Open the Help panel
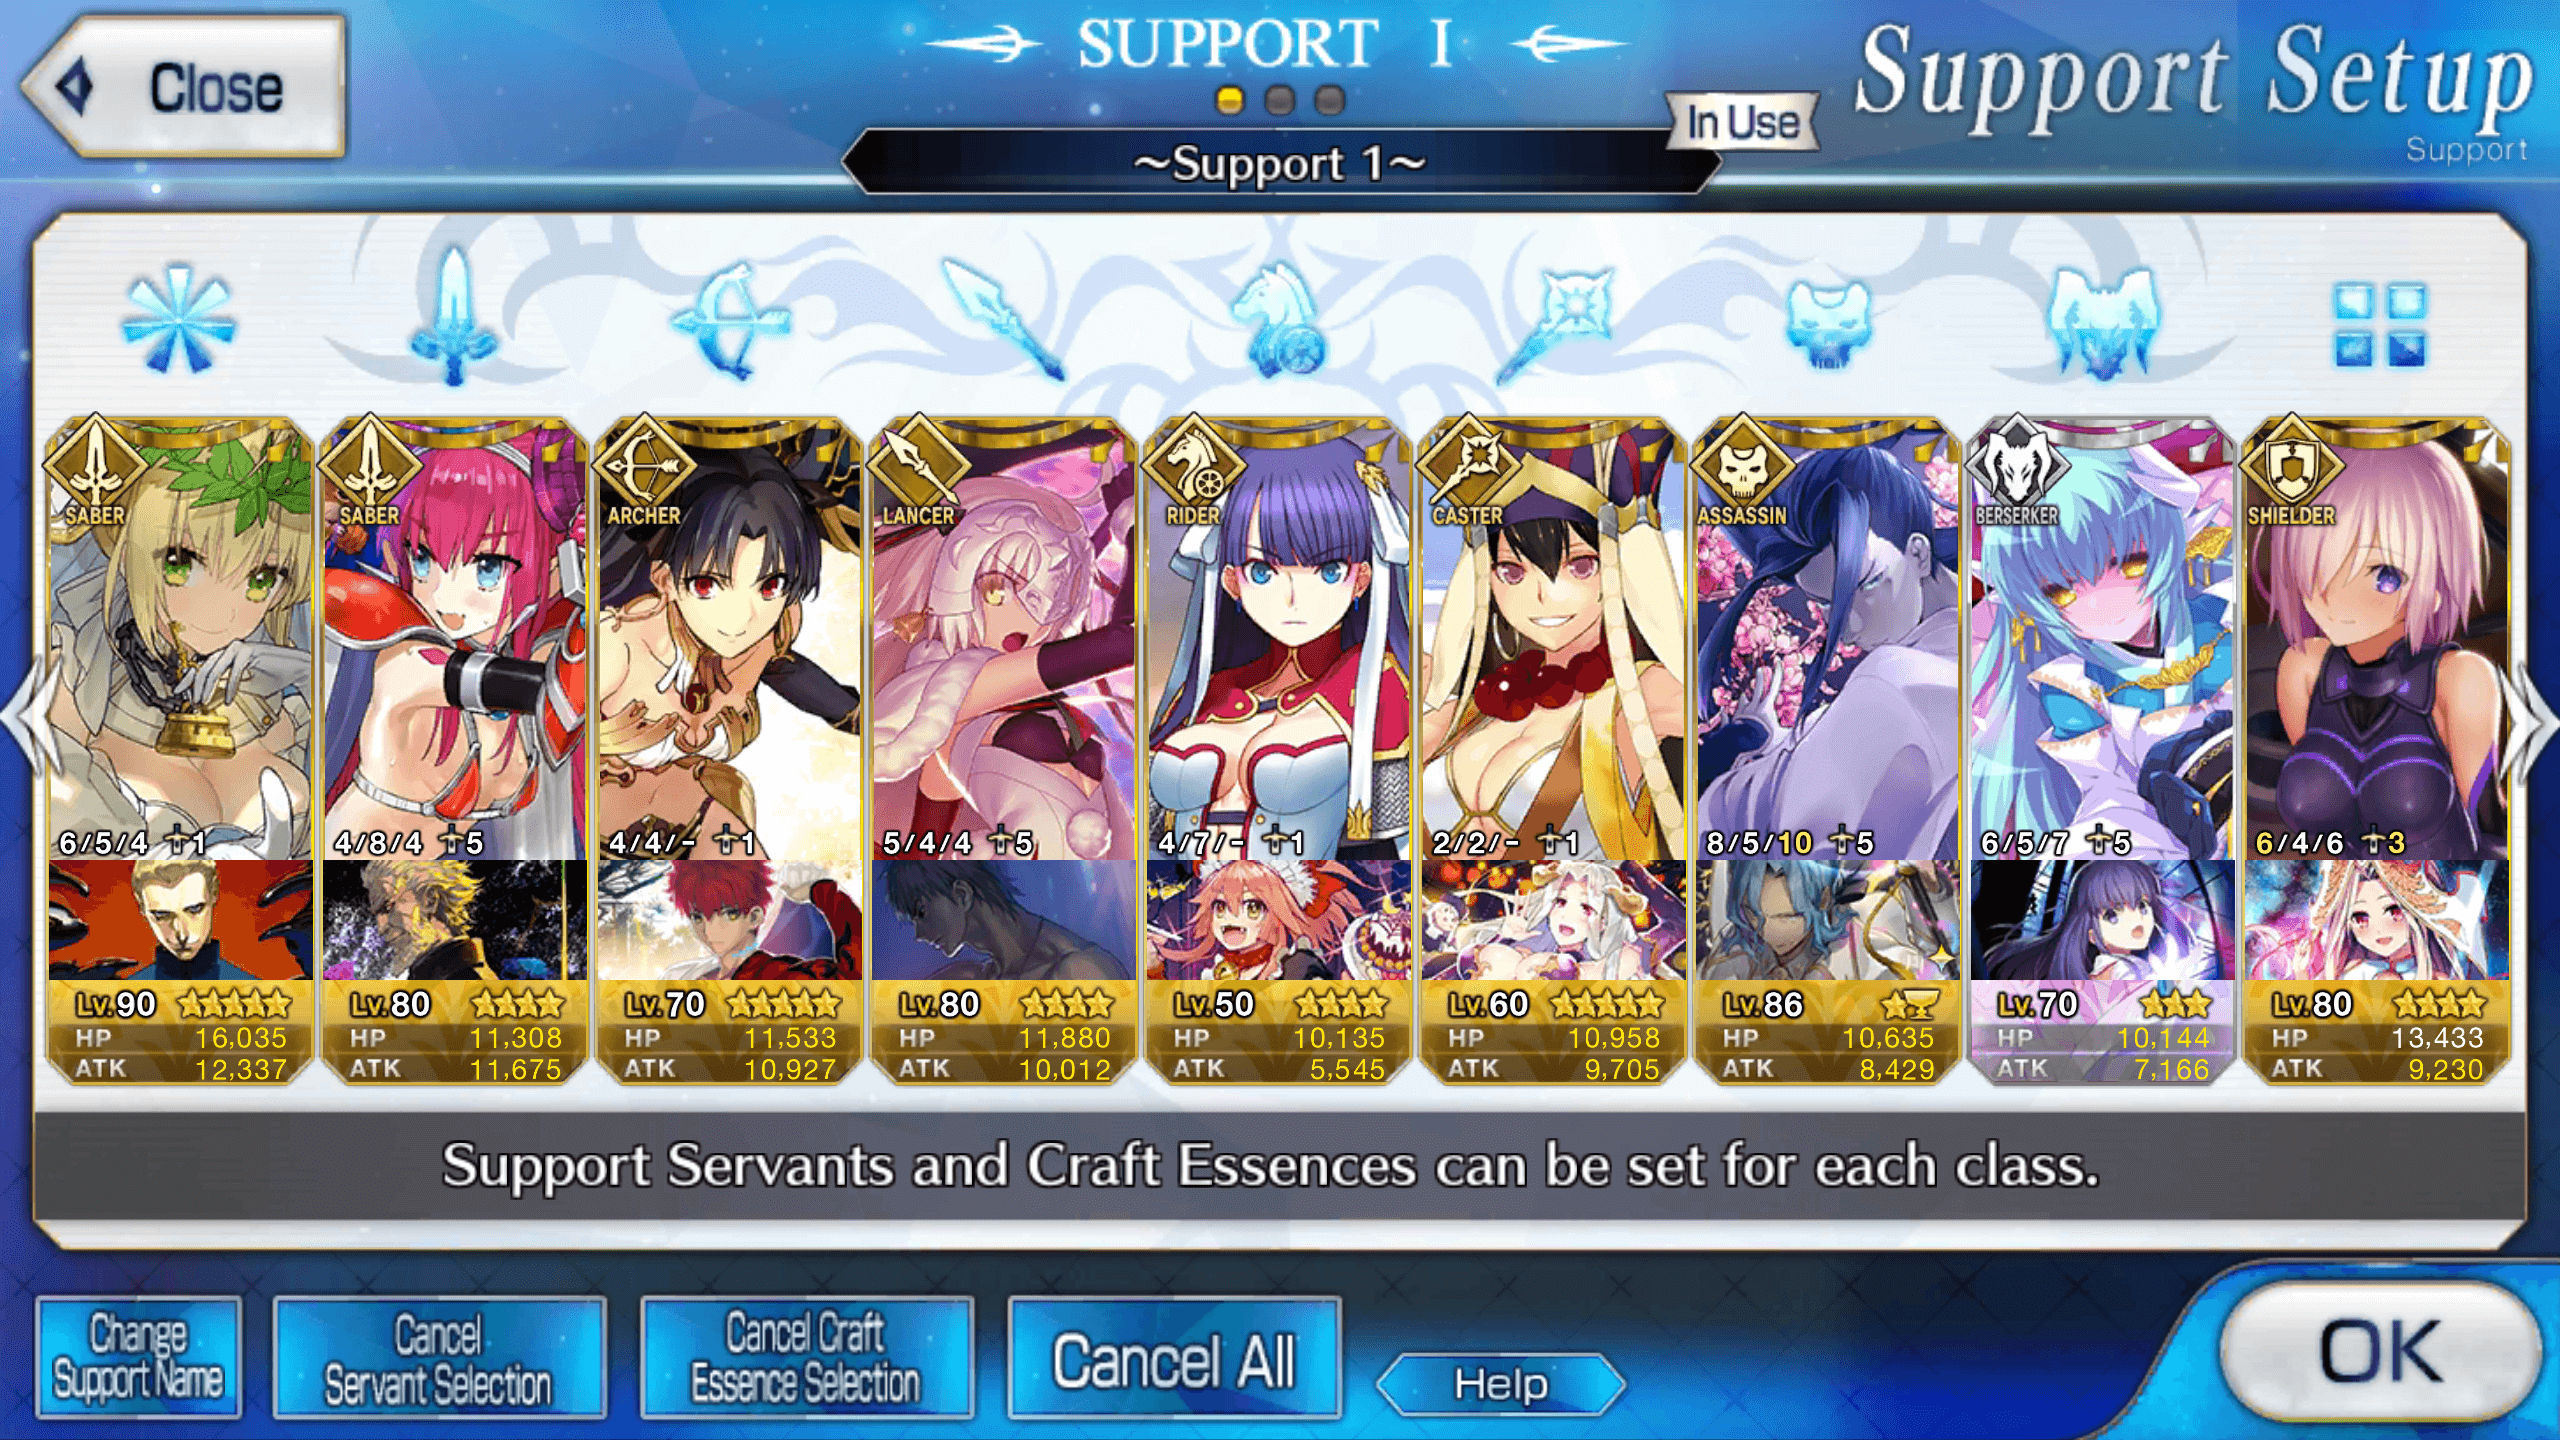The image size is (2560, 1440). coord(1501,1384)
